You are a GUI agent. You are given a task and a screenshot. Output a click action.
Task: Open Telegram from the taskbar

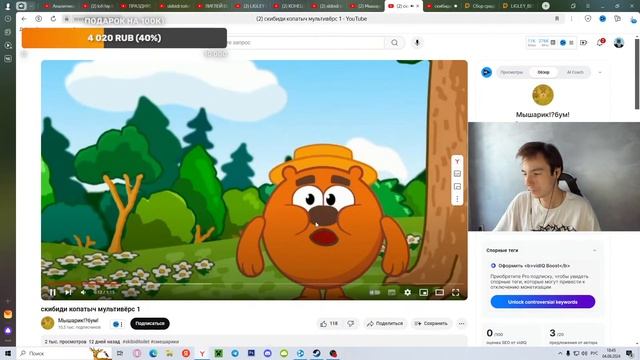pos(235,353)
